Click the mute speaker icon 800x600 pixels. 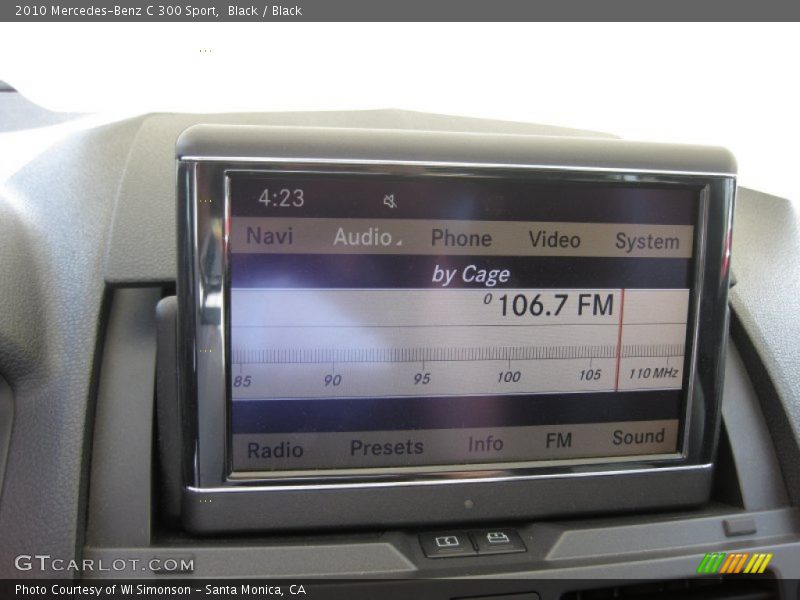coord(390,201)
